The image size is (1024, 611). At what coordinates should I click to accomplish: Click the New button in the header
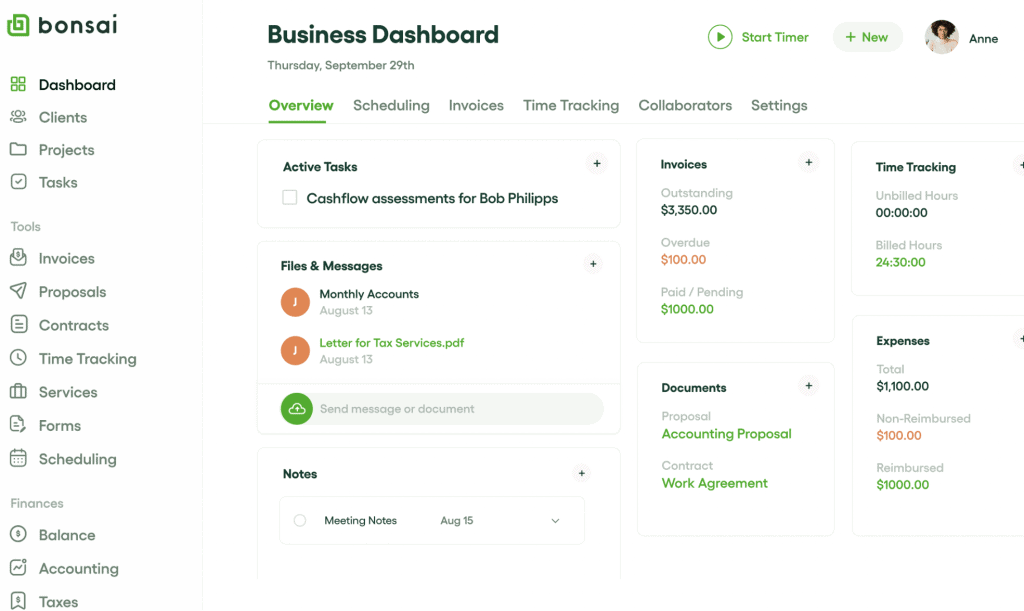tap(866, 36)
